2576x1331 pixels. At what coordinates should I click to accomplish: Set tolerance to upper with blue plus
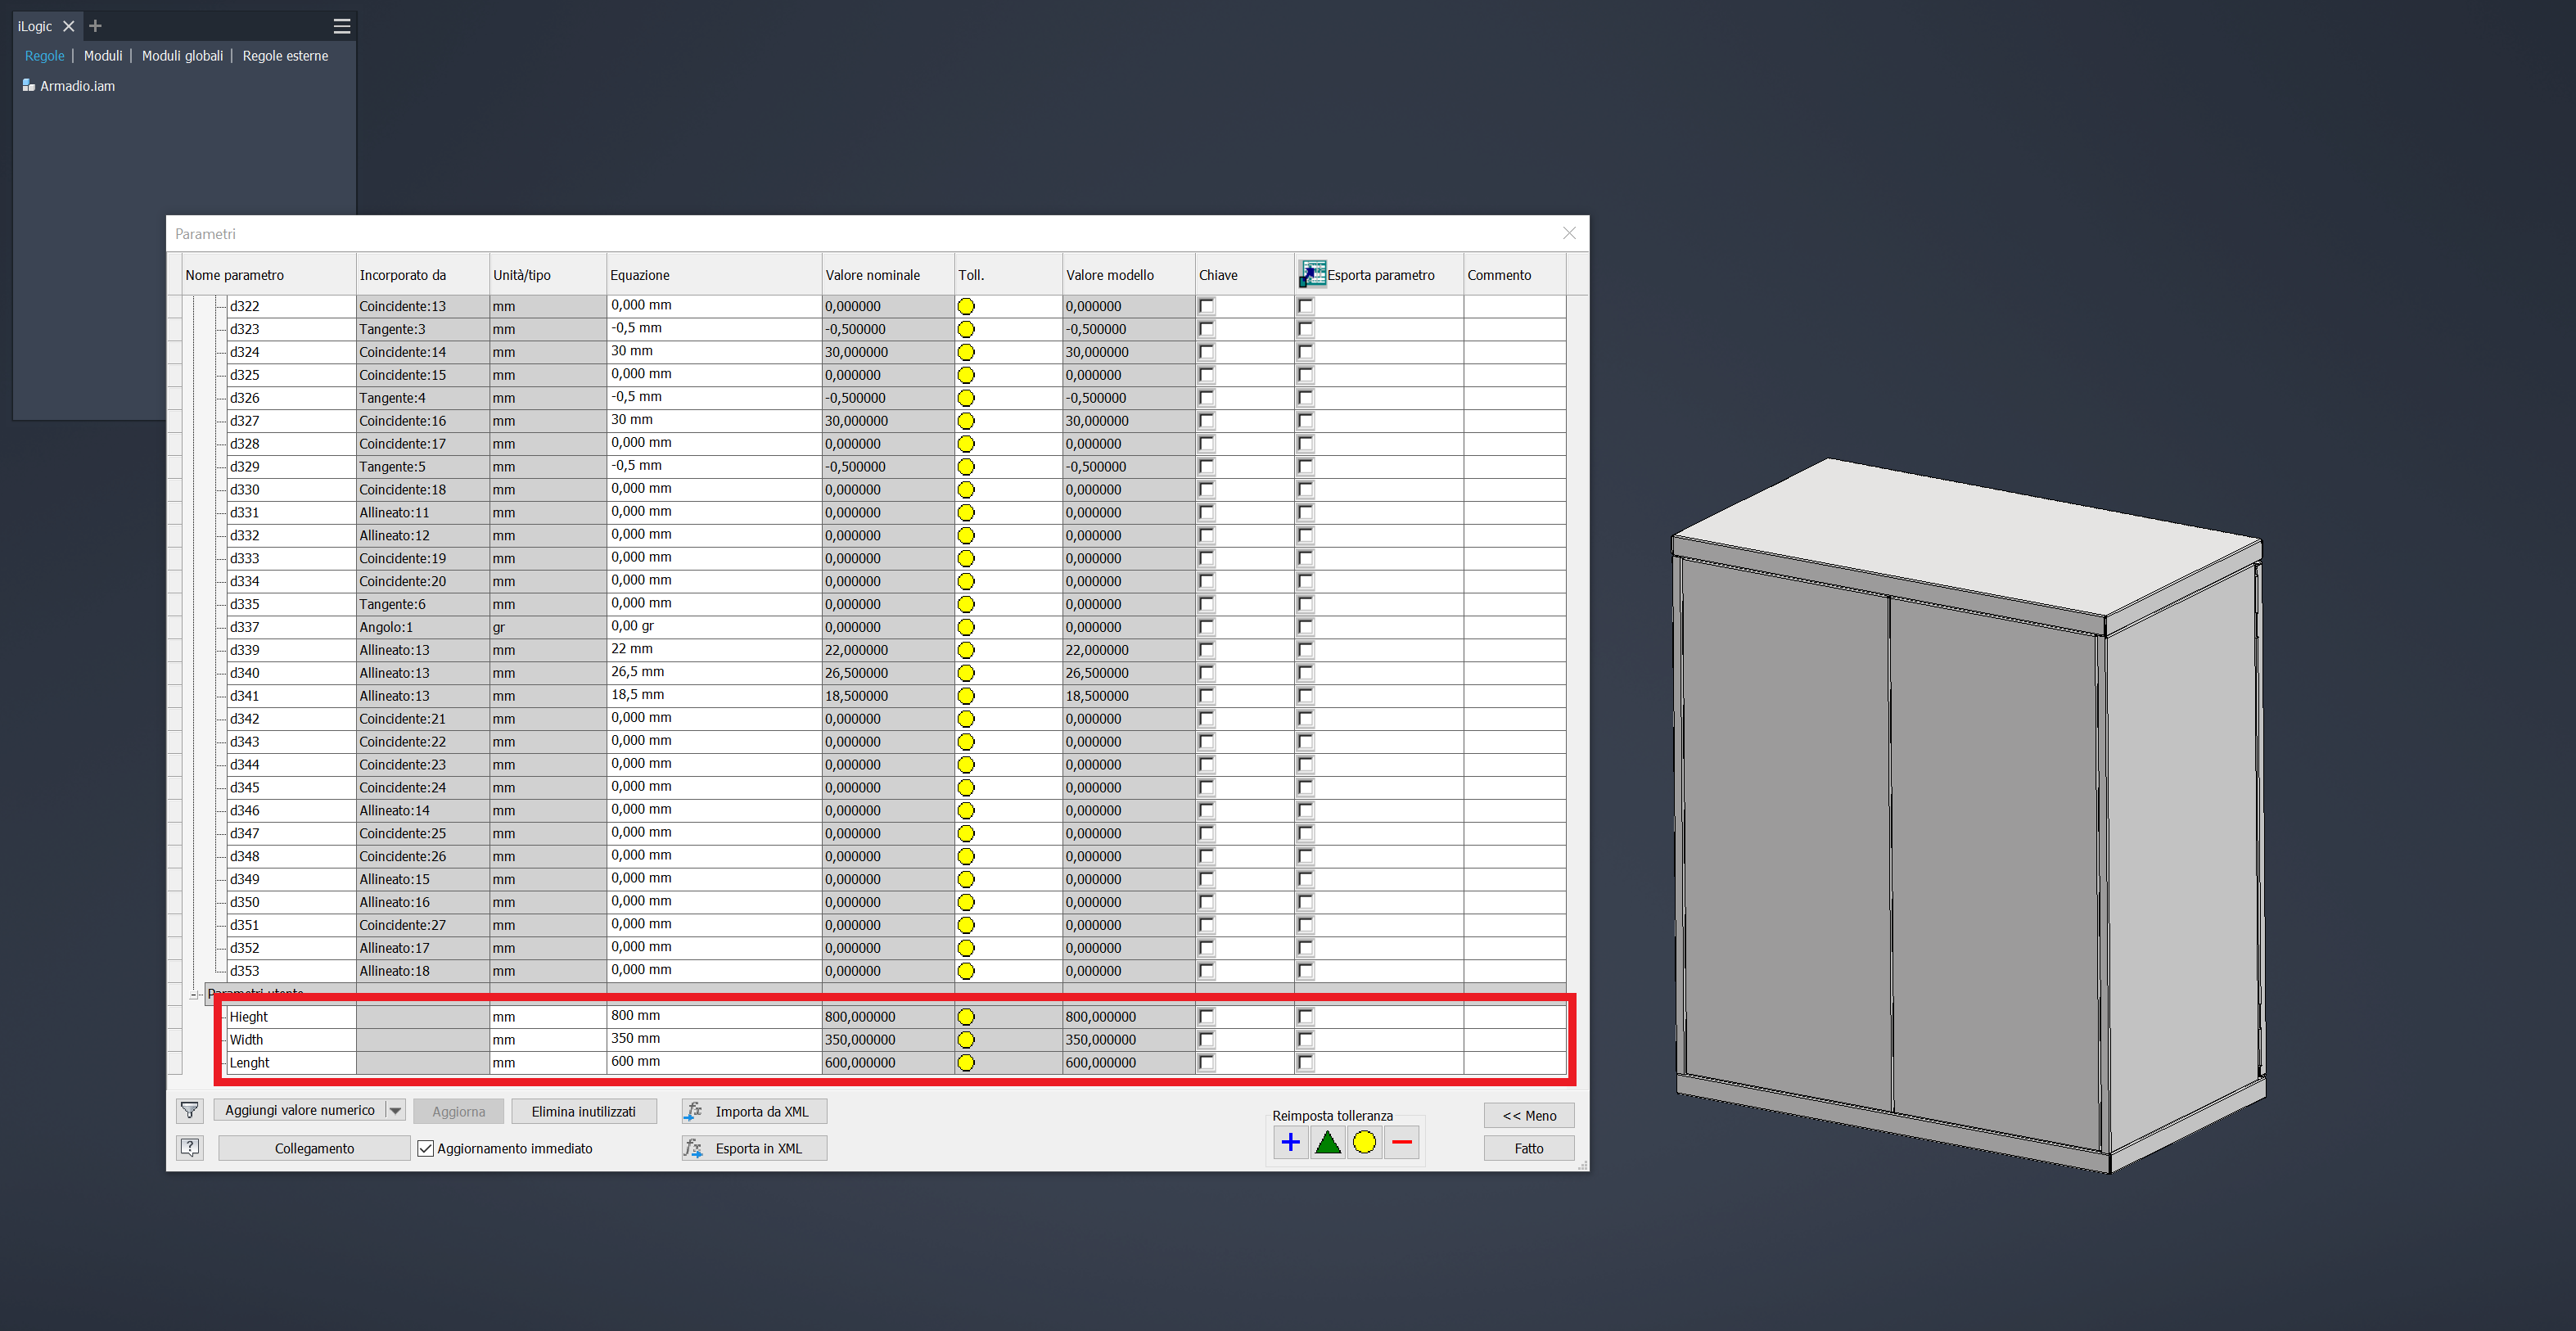tap(1290, 1143)
